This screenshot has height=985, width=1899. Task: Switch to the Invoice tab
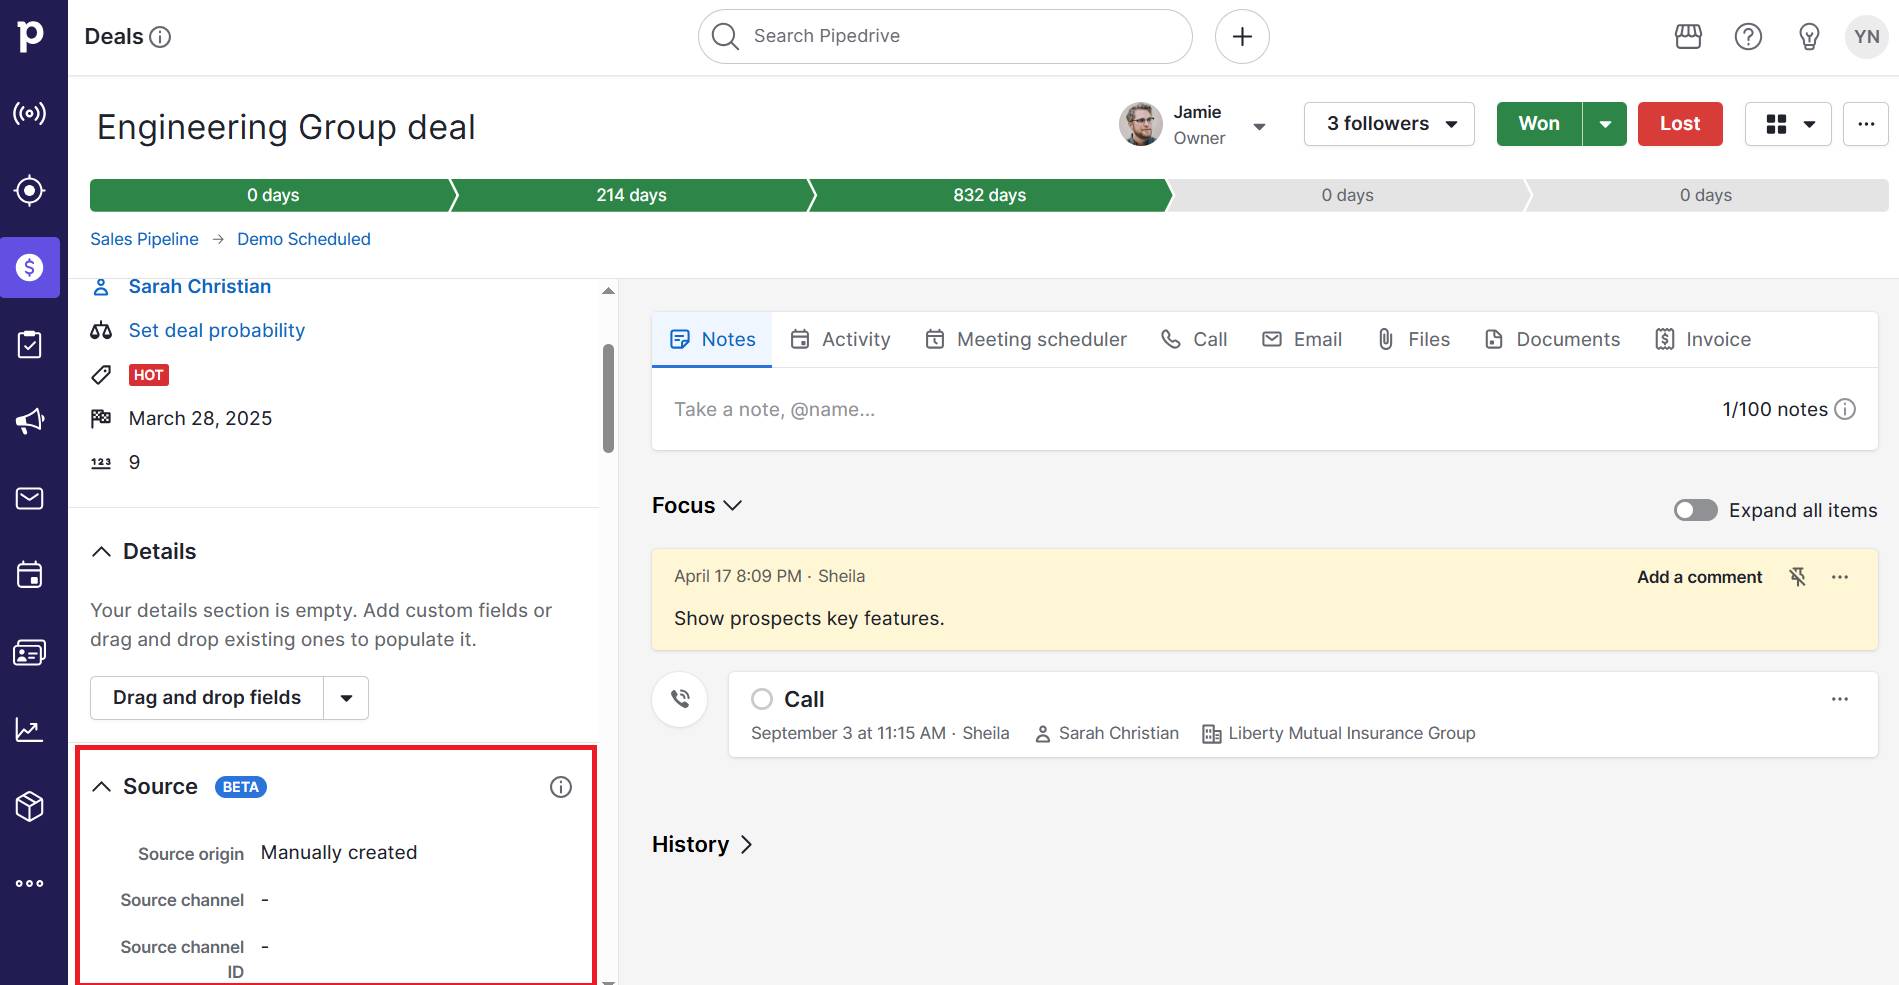tap(1703, 340)
